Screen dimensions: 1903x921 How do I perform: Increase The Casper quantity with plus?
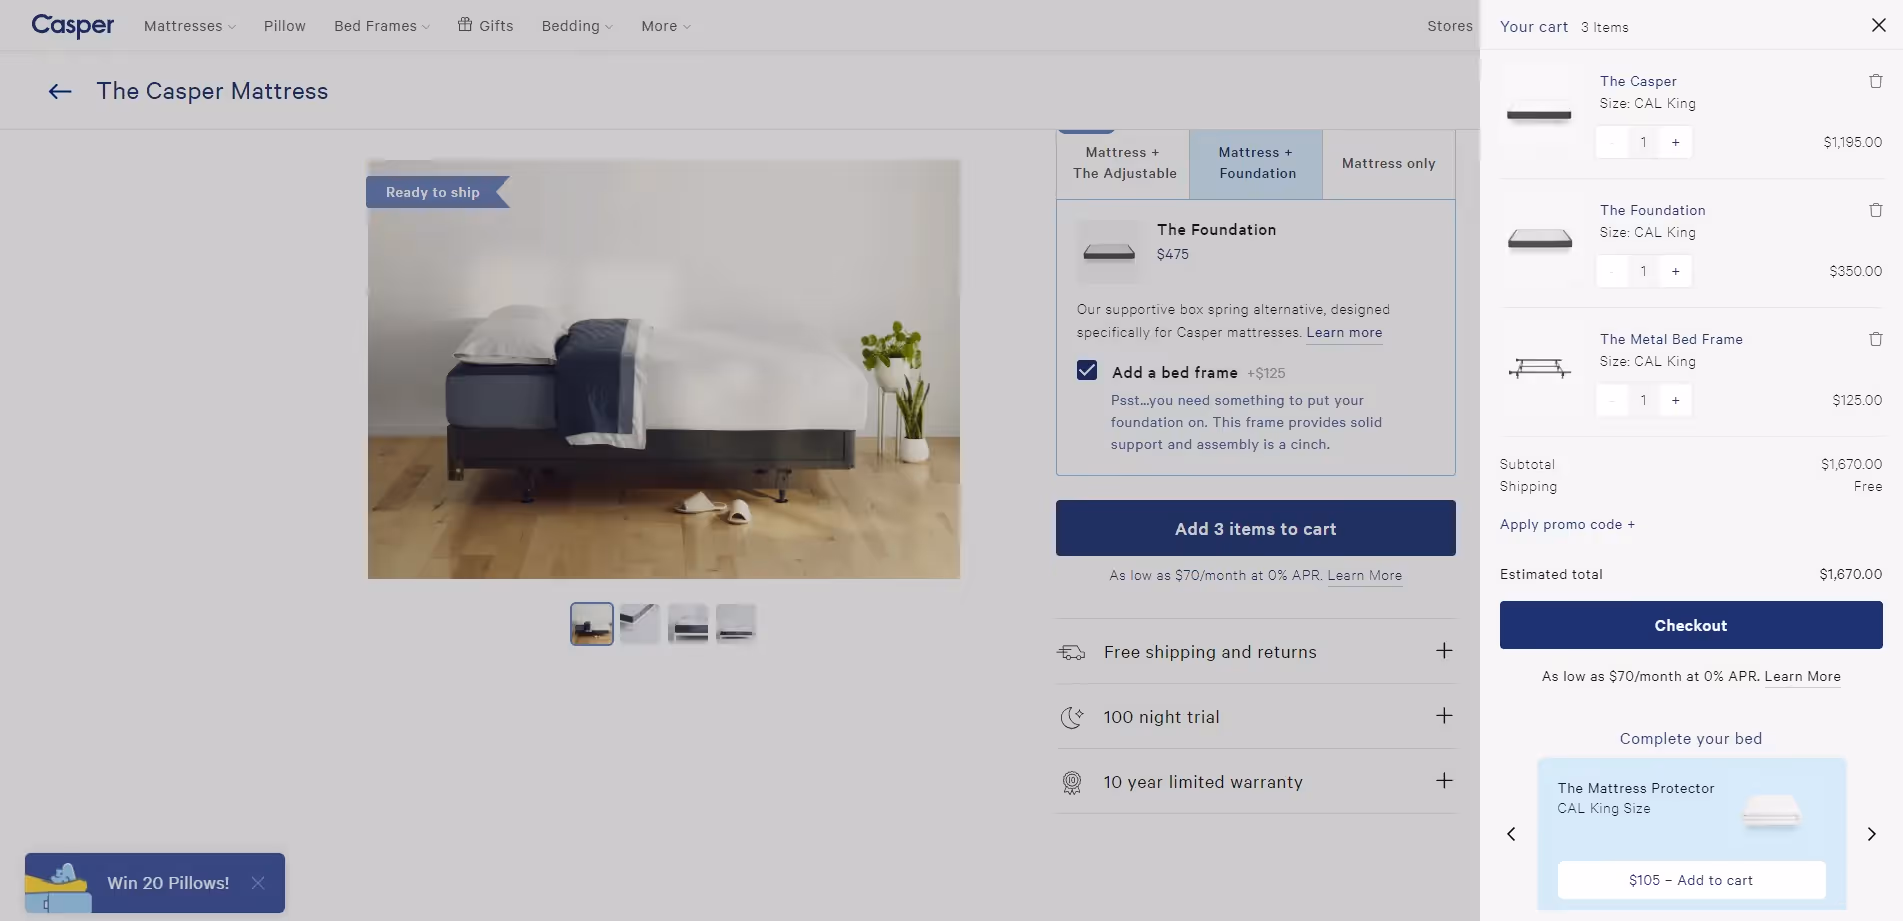(1675, 142)
